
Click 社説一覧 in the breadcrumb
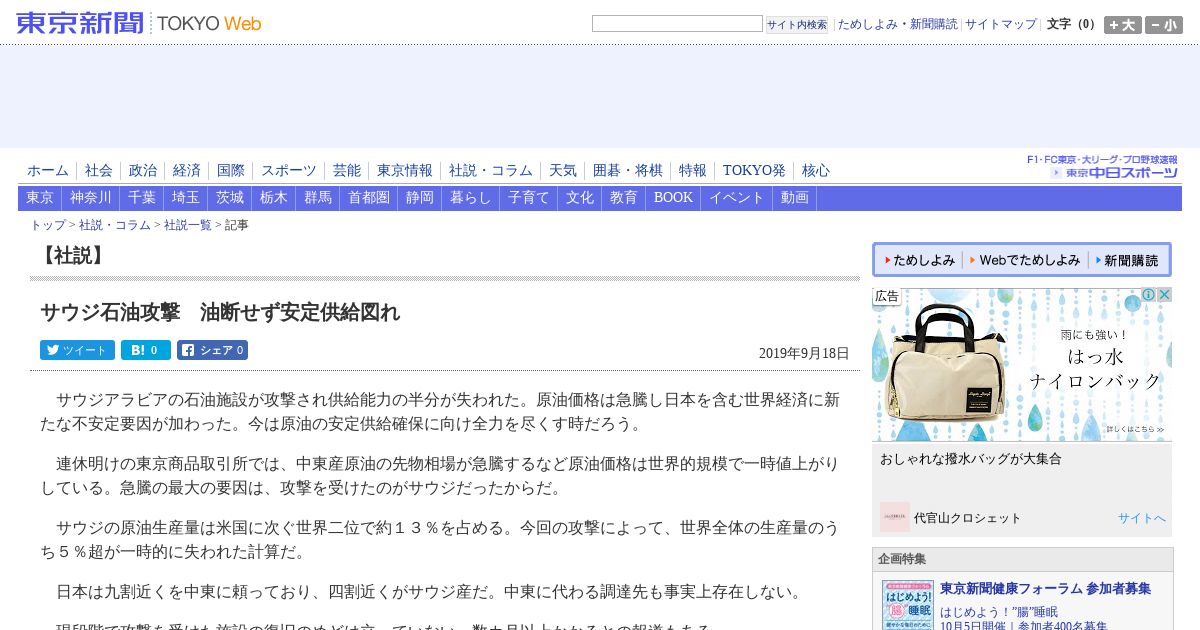pos(188,225)
